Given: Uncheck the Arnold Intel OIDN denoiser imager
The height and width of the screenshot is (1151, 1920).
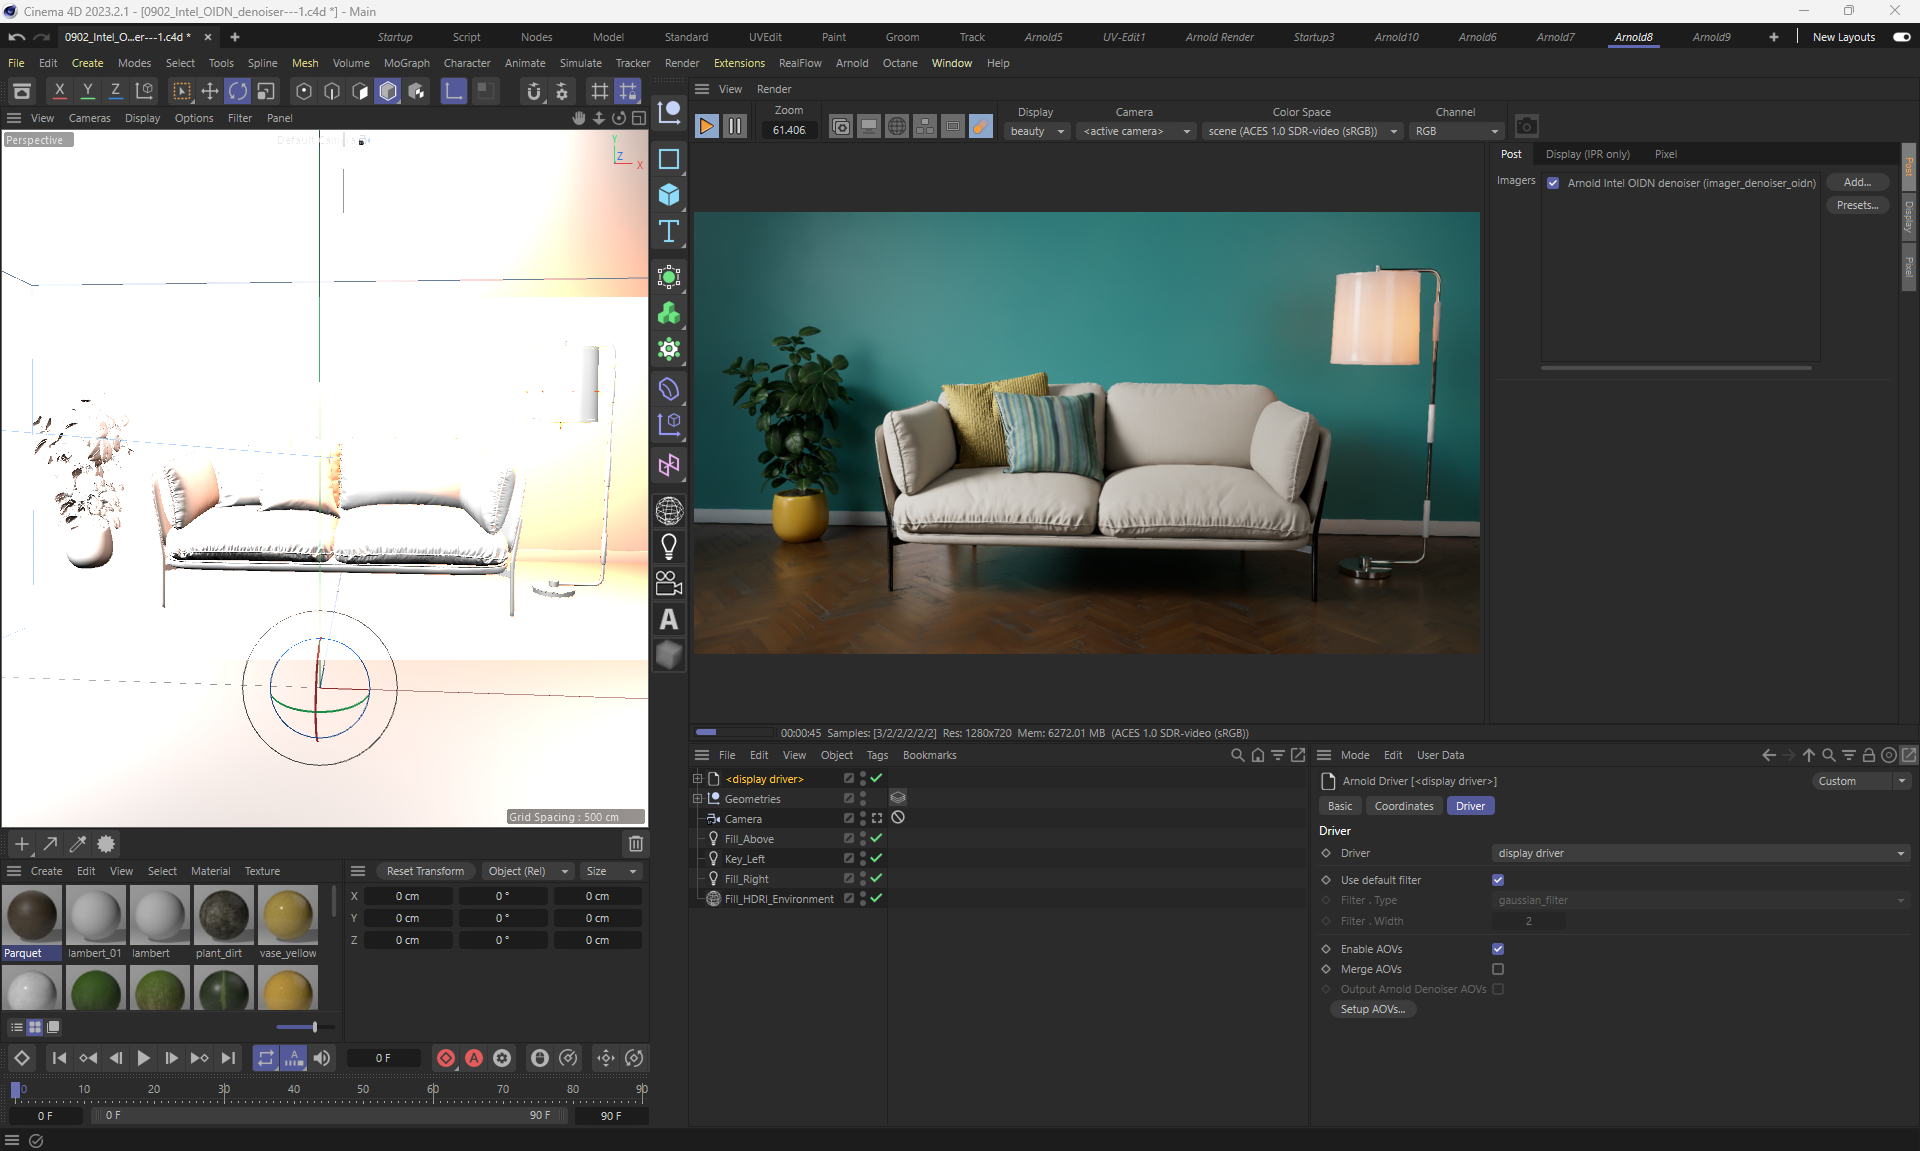Looking at the screenshot, I should pos(1553,183).
